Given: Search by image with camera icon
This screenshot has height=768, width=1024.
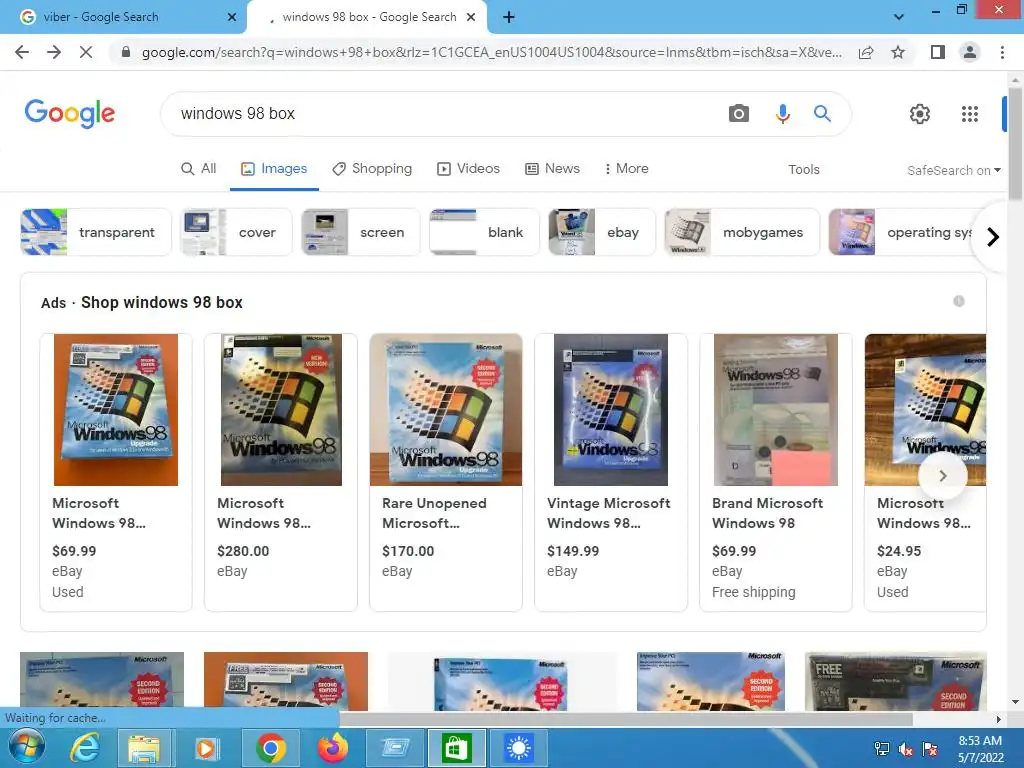Looking at the screenshot, I should (x=739, y=114).
